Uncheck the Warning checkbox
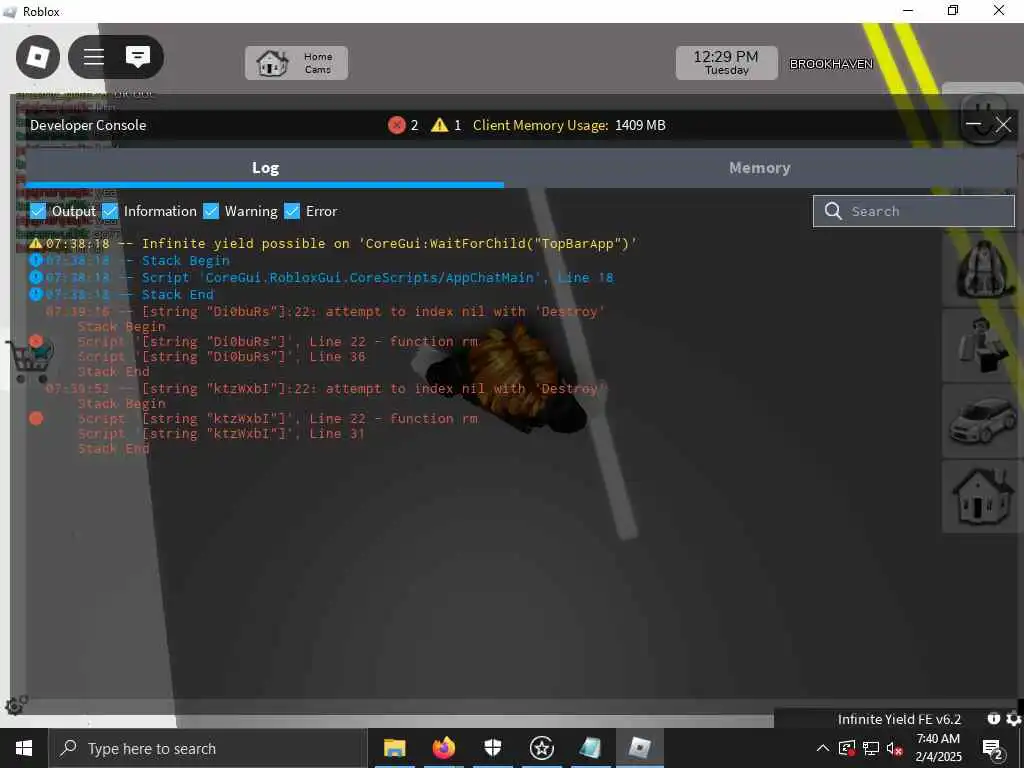The height and width of the screenshot is (768, 1024). coord(211,211)
